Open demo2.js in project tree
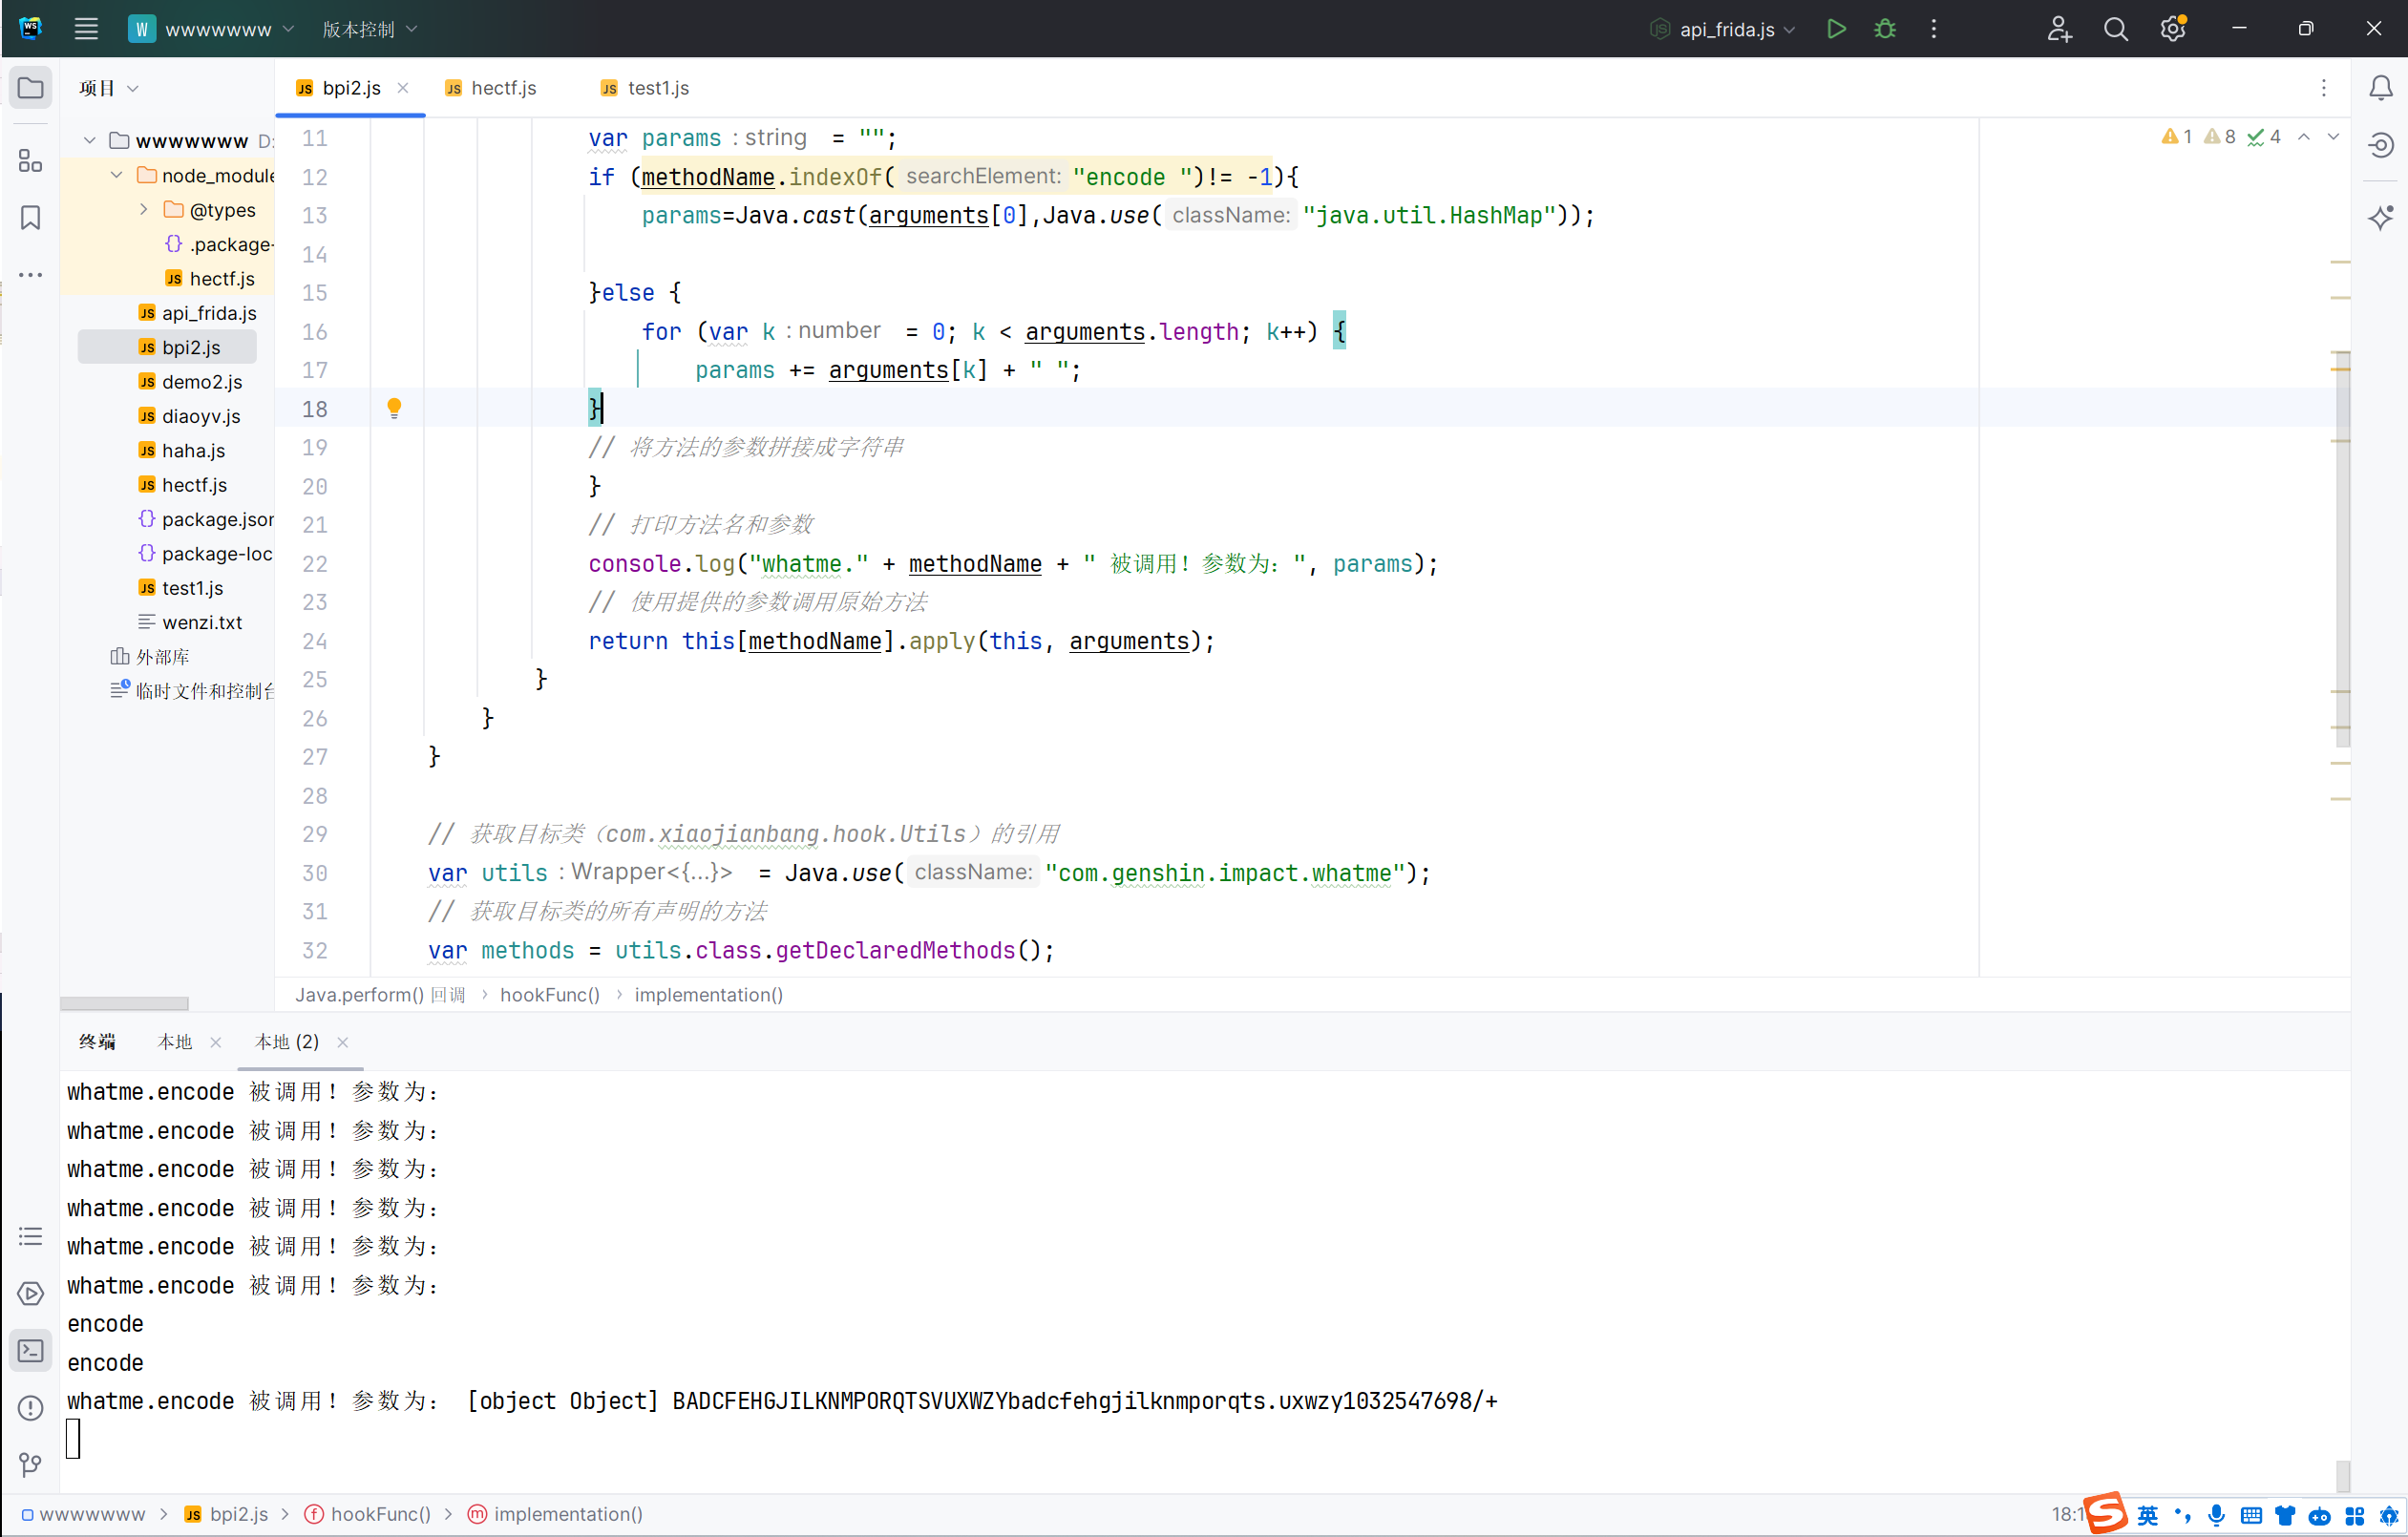 pos(190,382)
